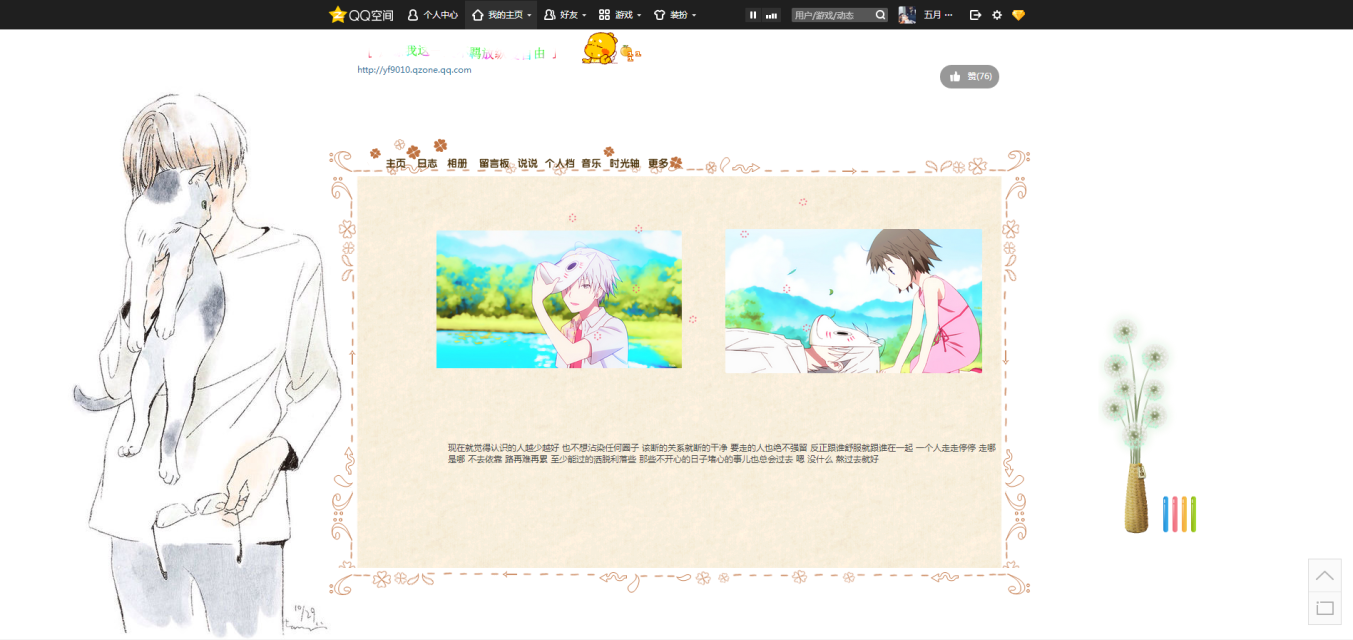1353x640 pixels.
Task: Switch to the 留言板 tab
Action: tap(494, 163)
